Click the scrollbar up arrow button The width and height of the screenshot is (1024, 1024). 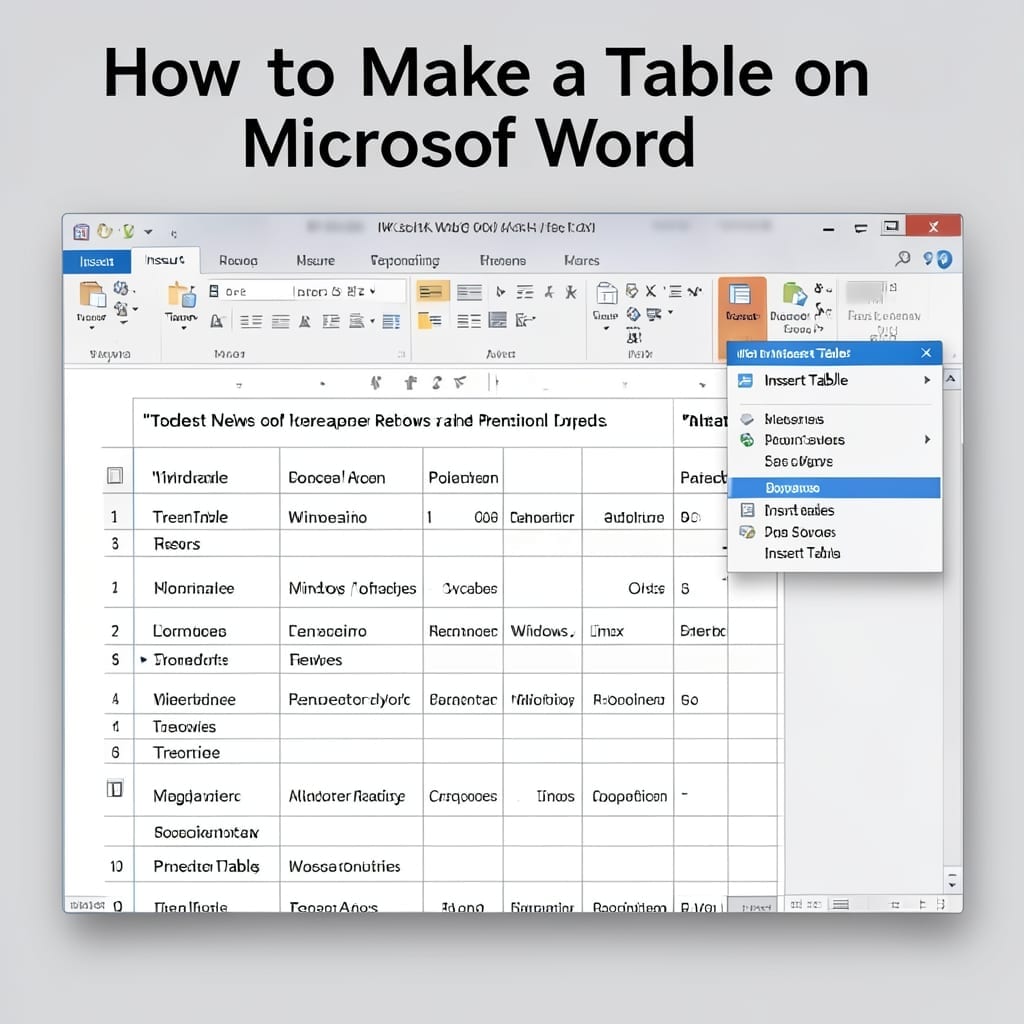952,378
